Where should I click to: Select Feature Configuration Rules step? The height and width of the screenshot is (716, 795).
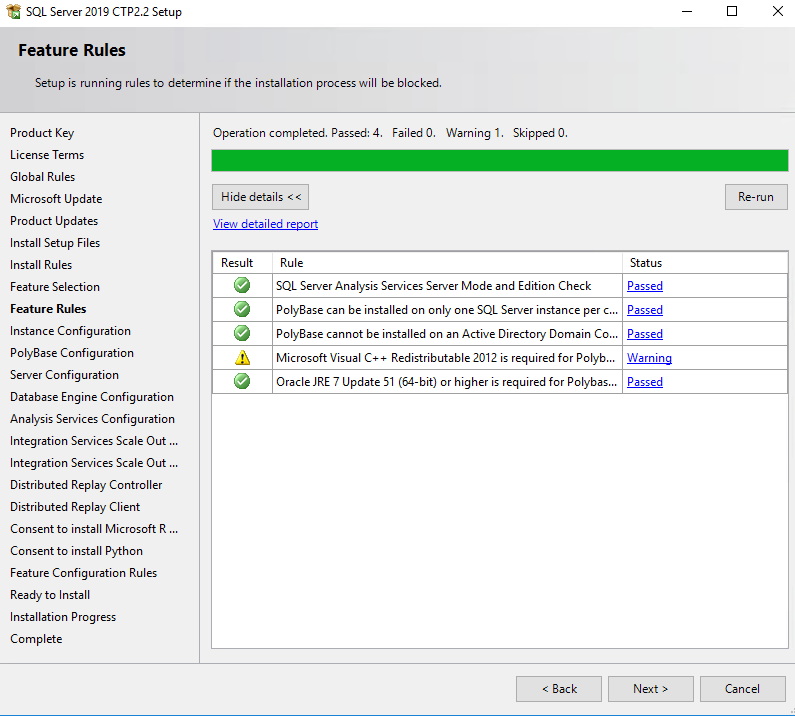[x=84, y=573]
